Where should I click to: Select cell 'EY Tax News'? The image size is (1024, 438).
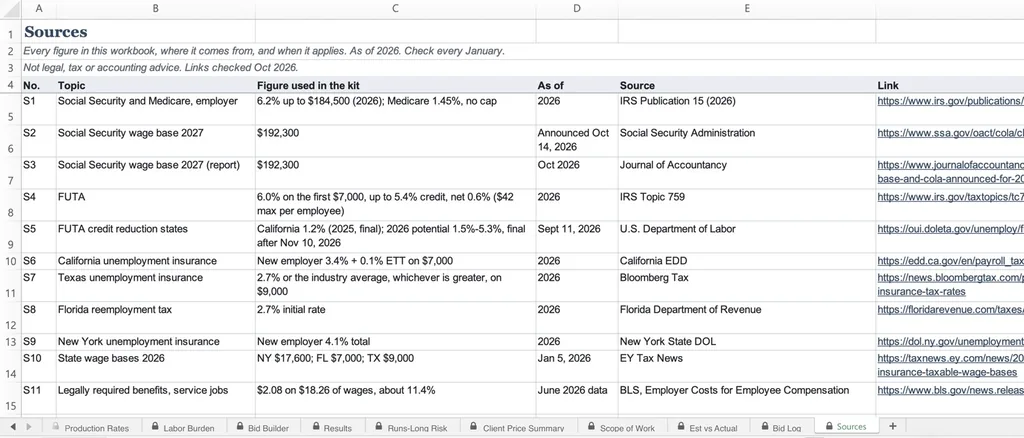click(746, 366)
